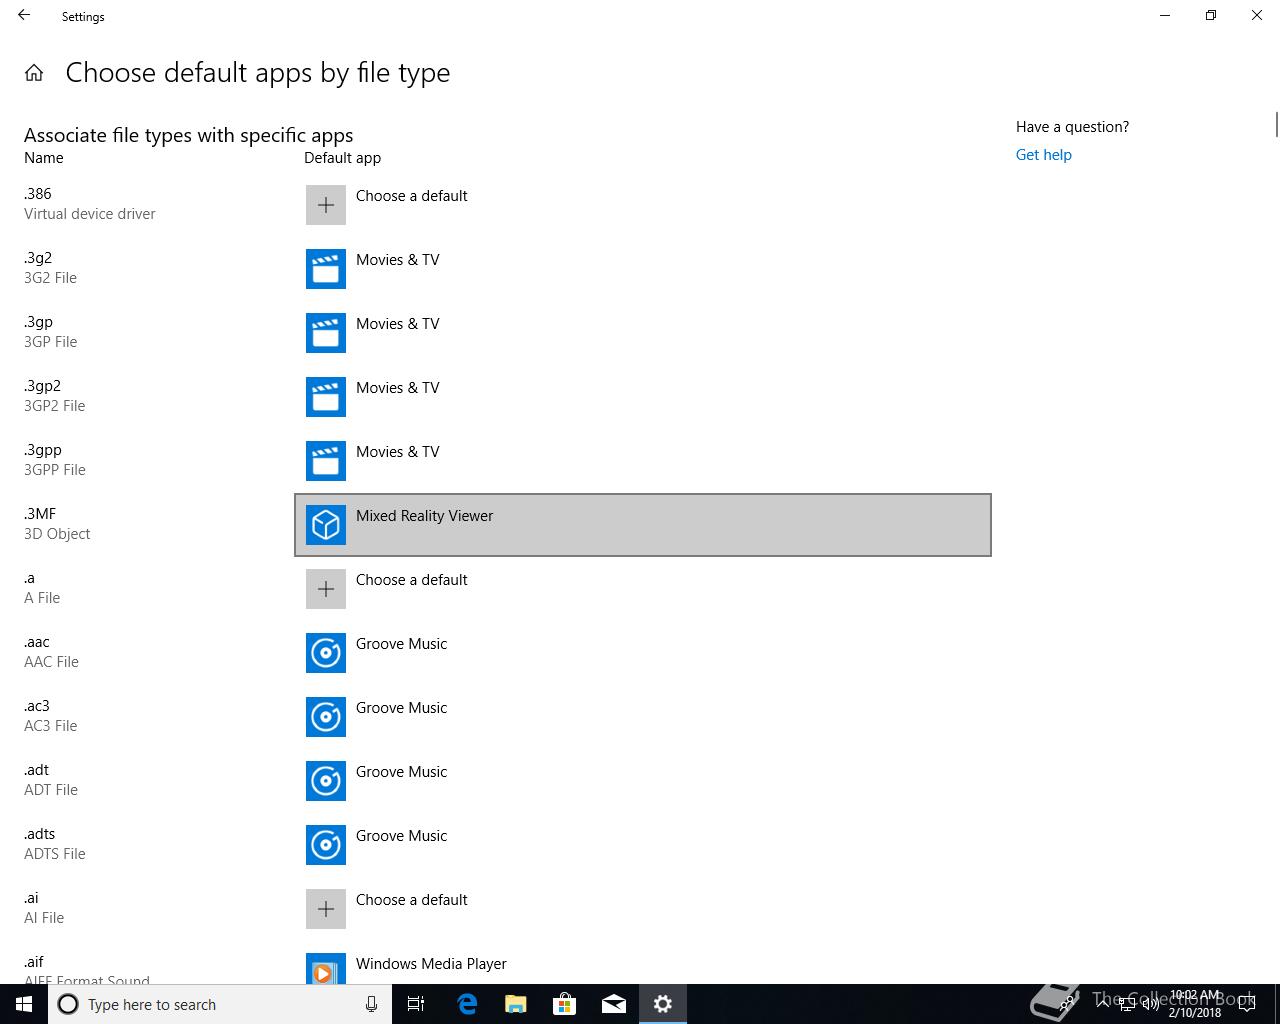Screen dimensions: 1280x1024
Task: Click the page vertical scrollbar thumb
Action: point(1276,125)
